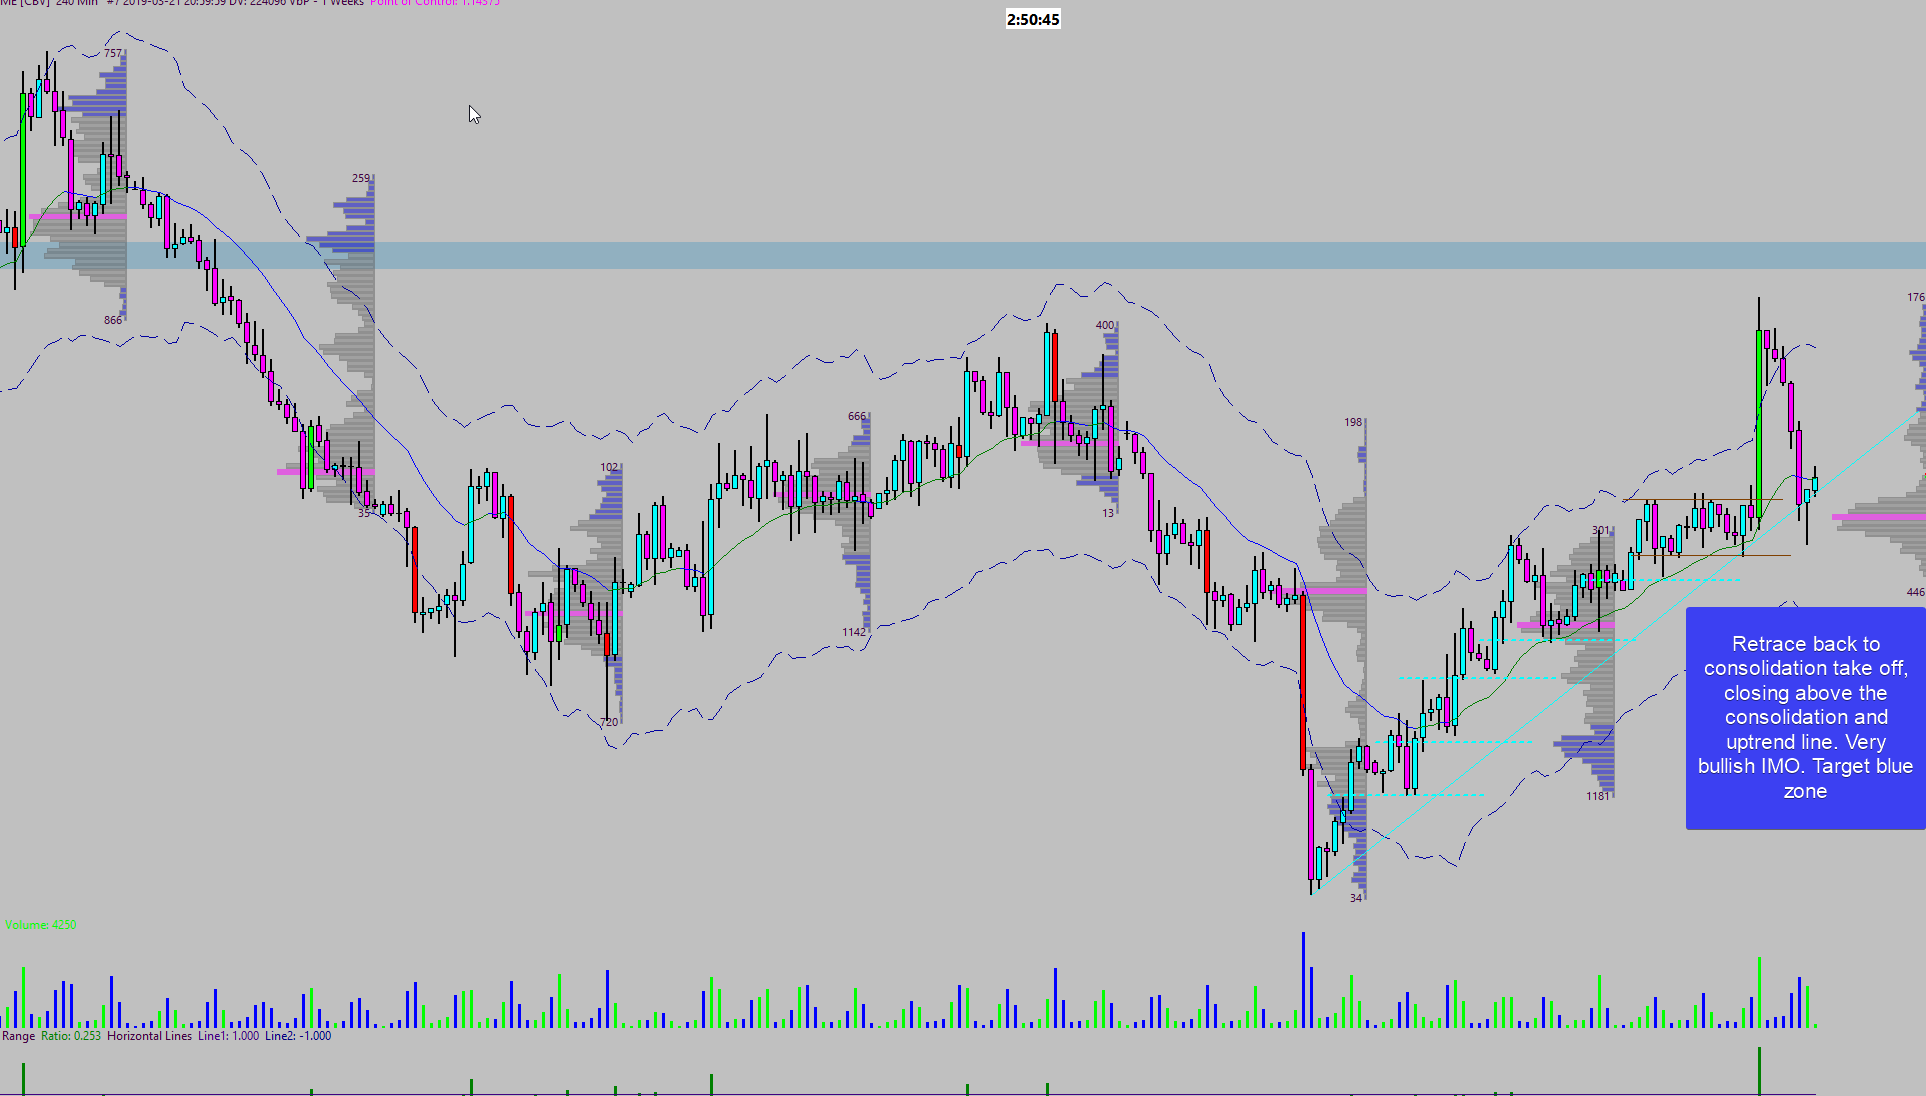Image resolution: width=1926 pixels, height=1096 pixels.
Task: Click the 102 volume profile label
Action: pos(609,467)
